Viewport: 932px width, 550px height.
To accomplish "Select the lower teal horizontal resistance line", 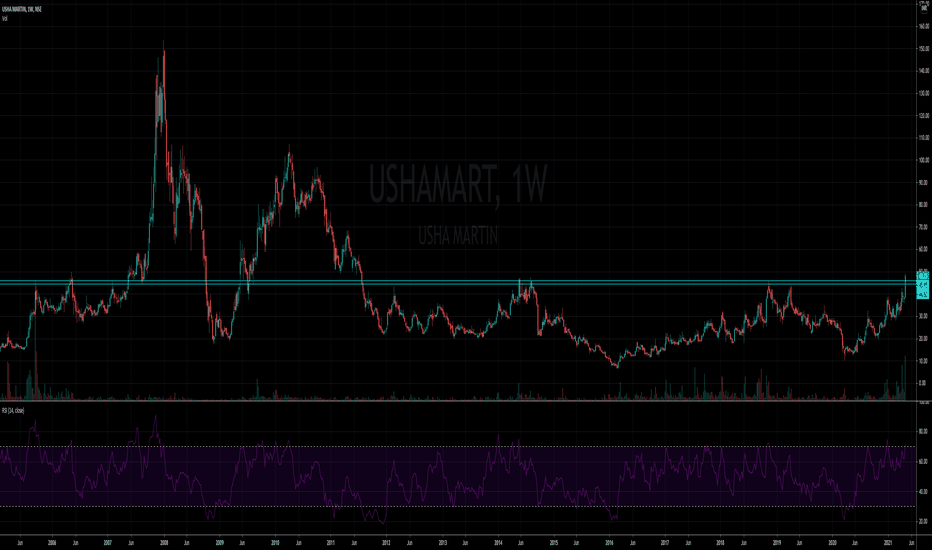I will pyautogui.click(x=458, y=284).
